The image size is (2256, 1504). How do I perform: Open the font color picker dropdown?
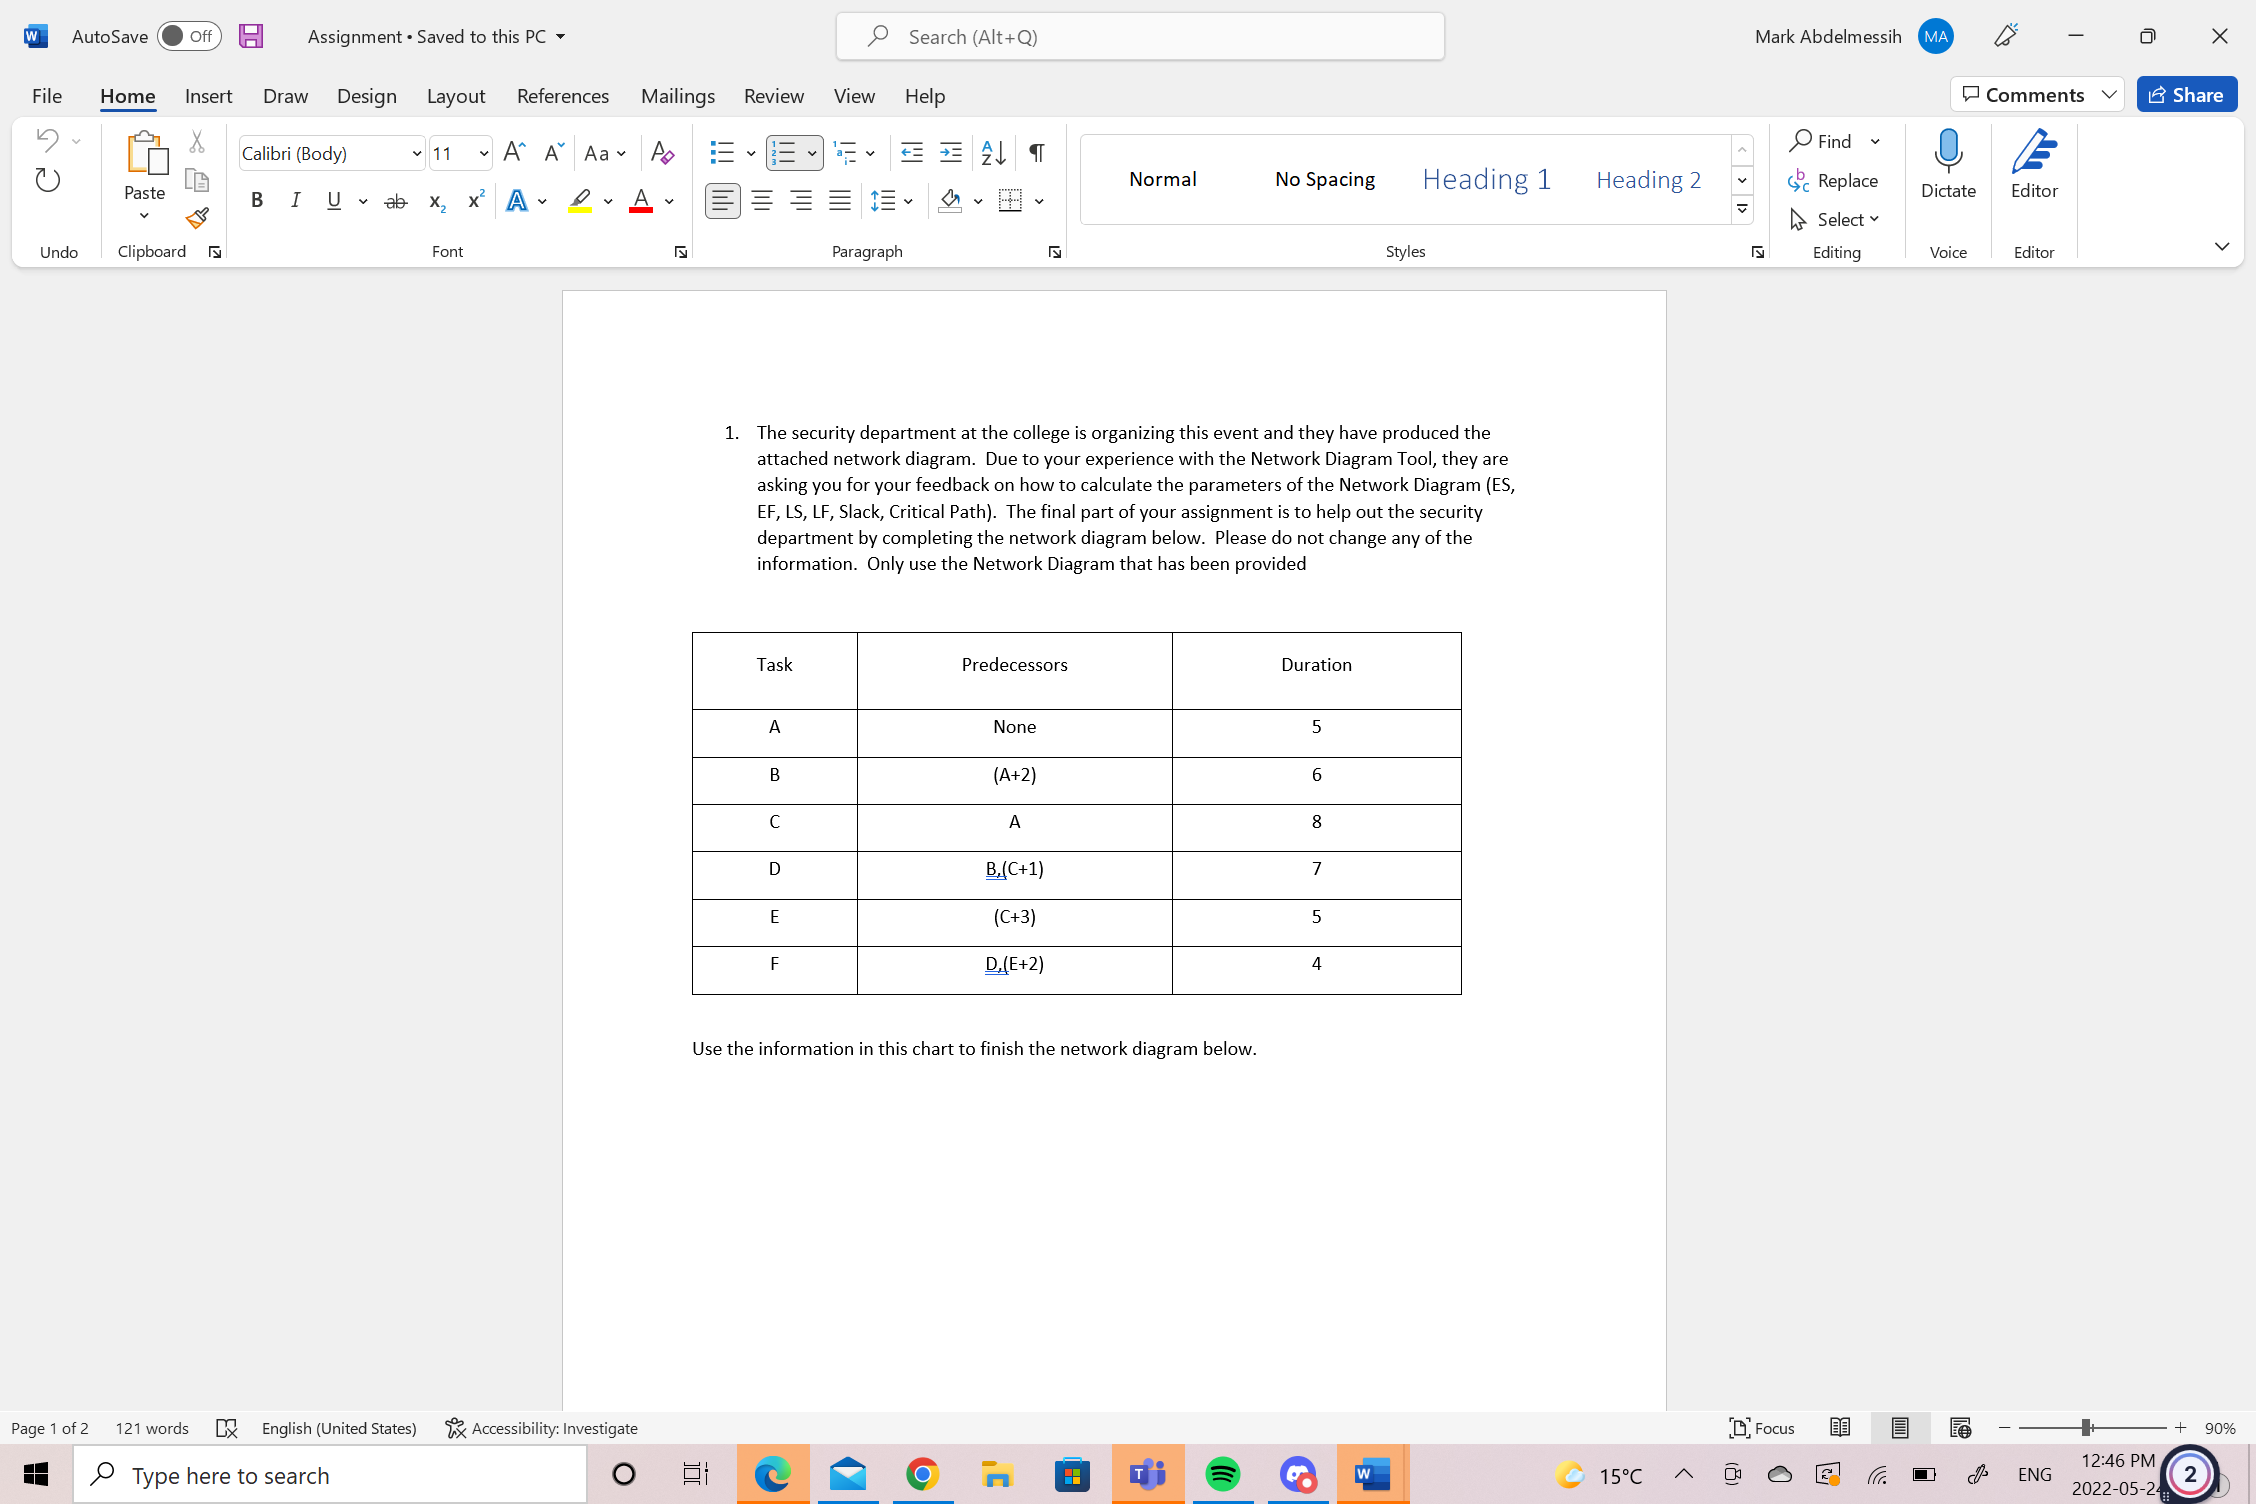[669, 201]
